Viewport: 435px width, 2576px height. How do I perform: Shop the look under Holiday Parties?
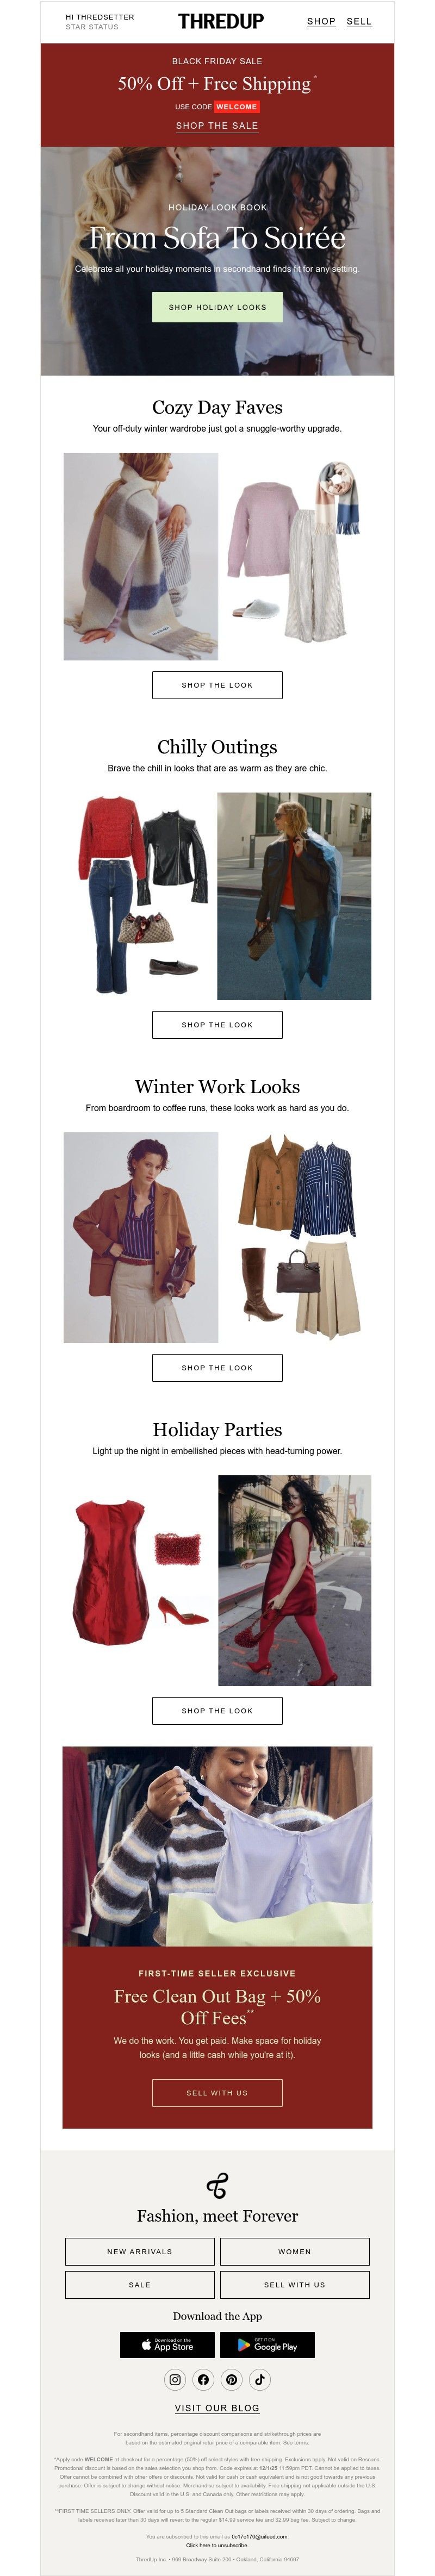(x=217, y=1710)
